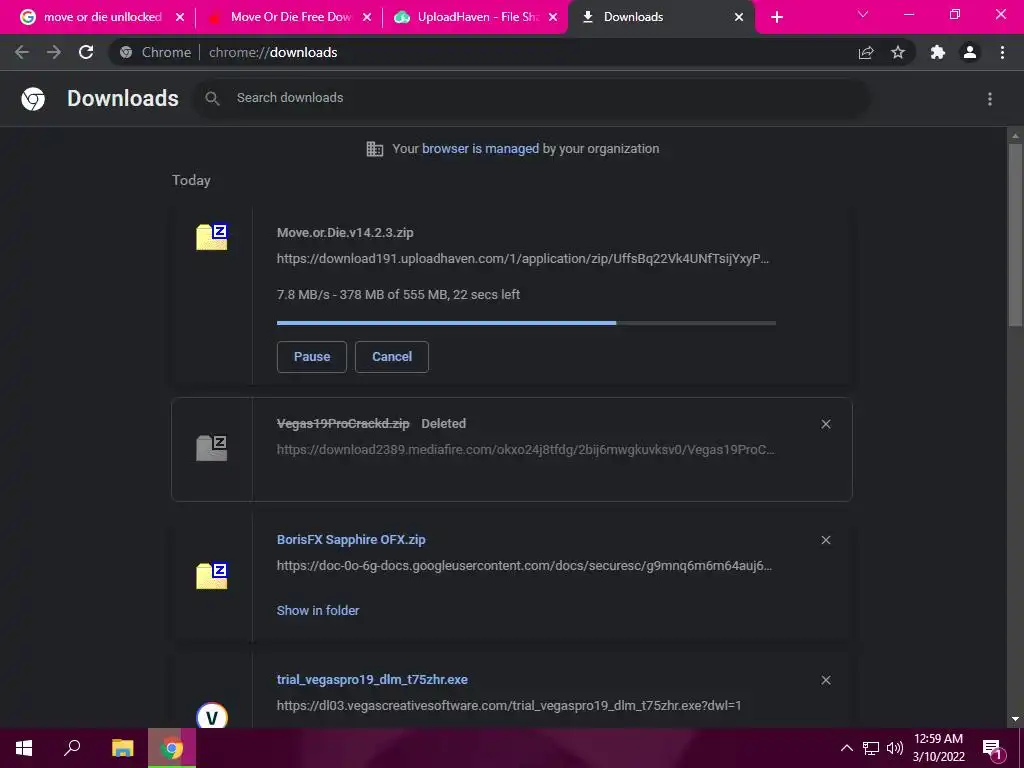Reload the downloads page

[x=86, y=52]
